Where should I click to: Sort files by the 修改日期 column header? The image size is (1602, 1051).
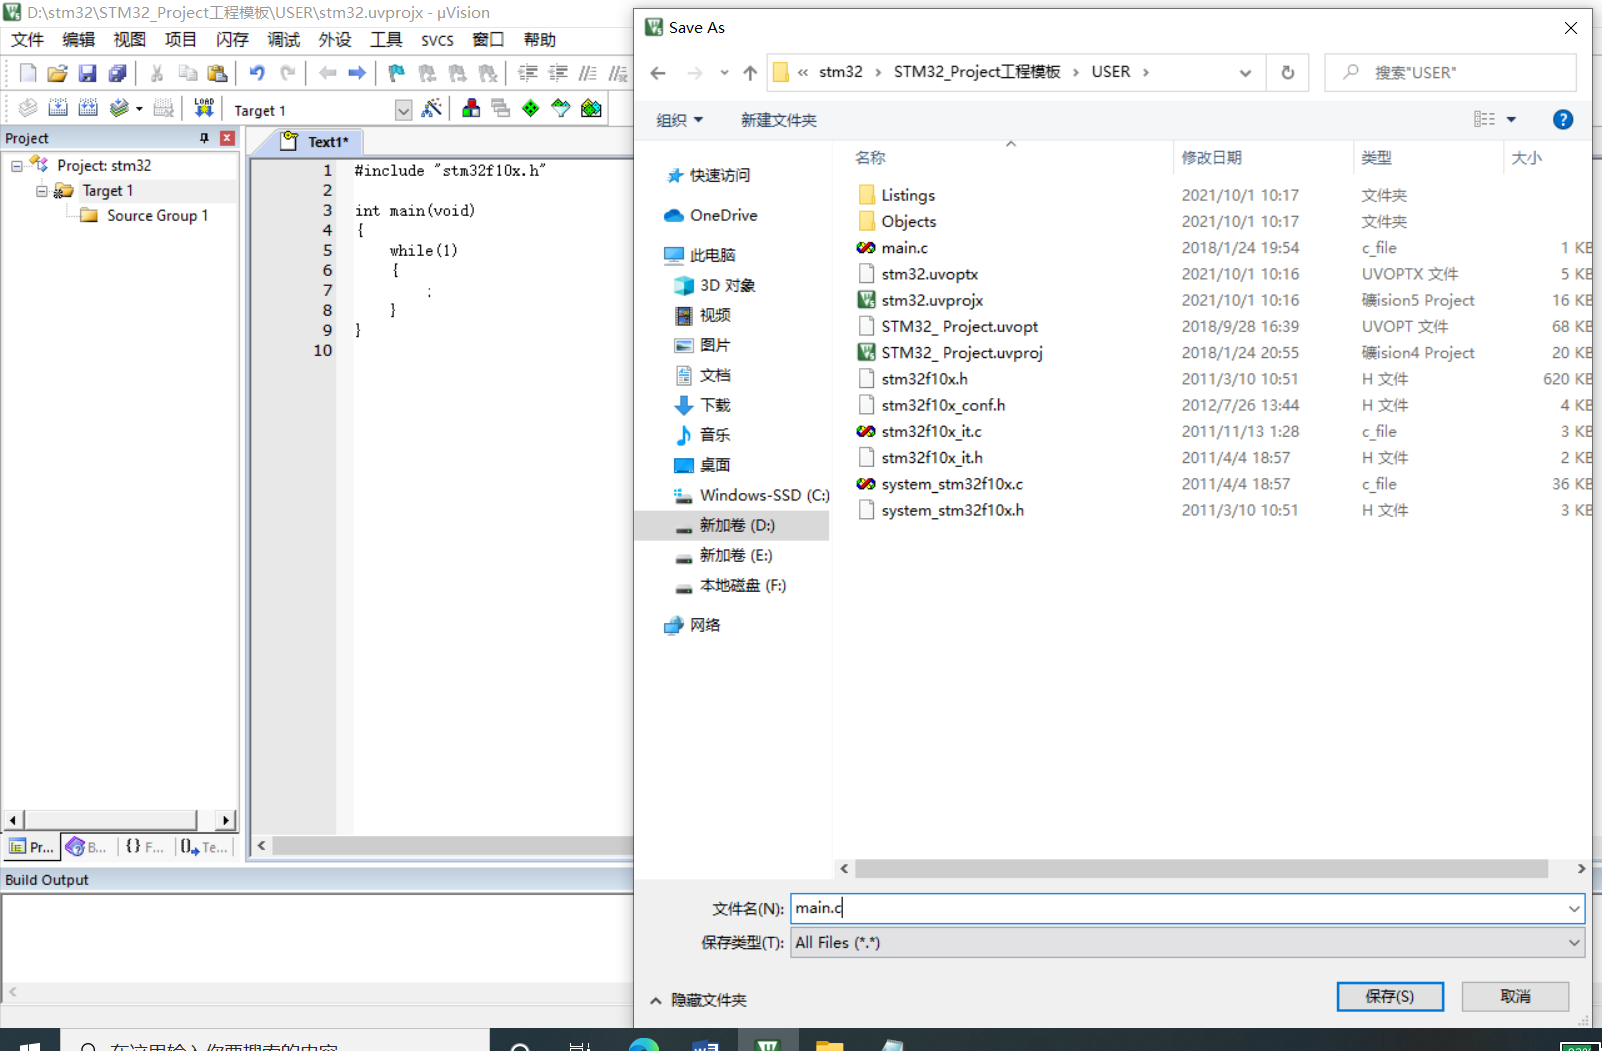coord(1211,158)
